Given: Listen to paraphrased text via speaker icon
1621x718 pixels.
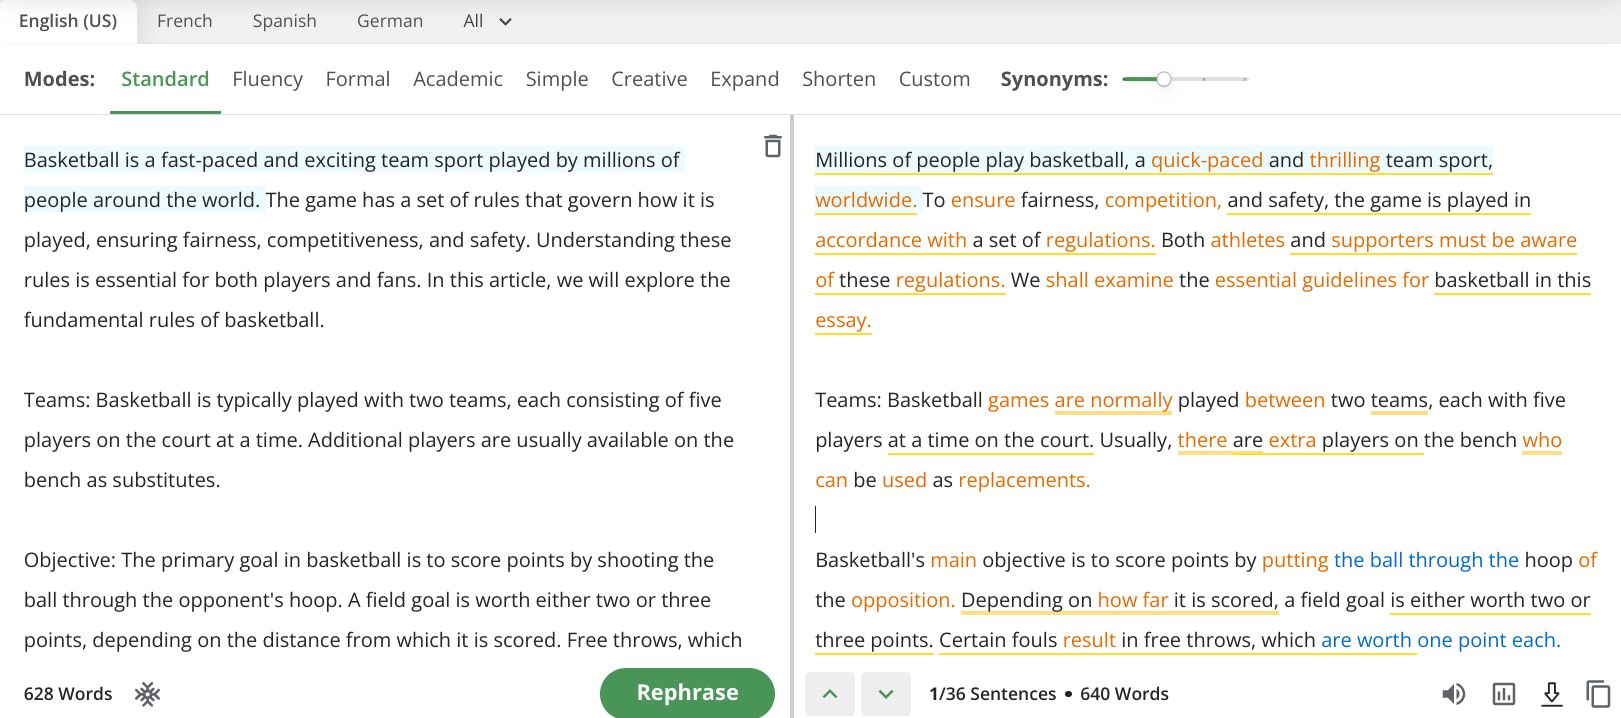Looking at the screenshot, I should coord(1453,694).
